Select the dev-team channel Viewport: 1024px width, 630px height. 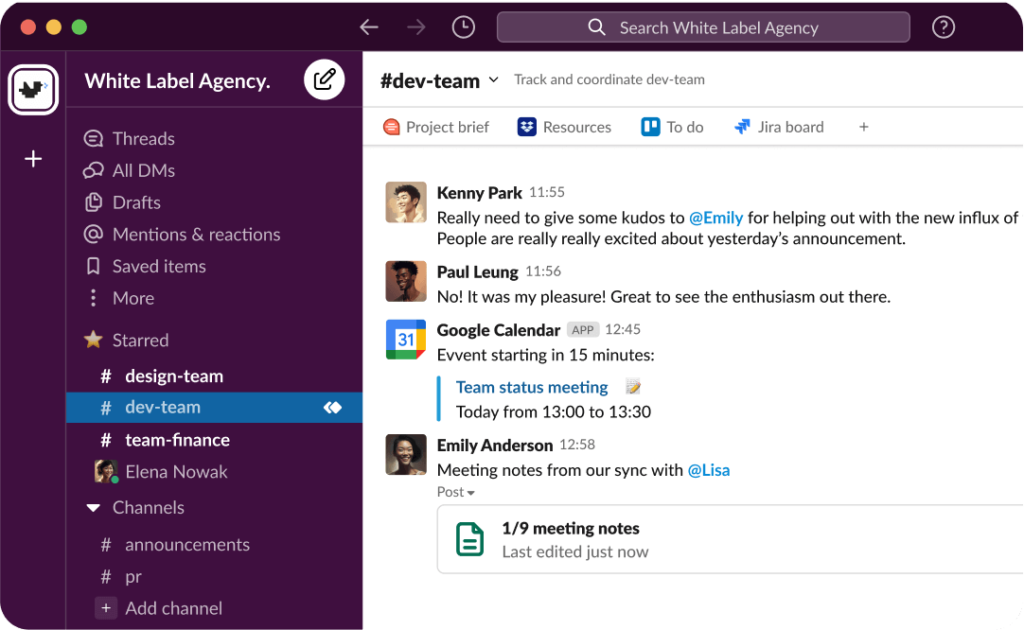(214, 407)
